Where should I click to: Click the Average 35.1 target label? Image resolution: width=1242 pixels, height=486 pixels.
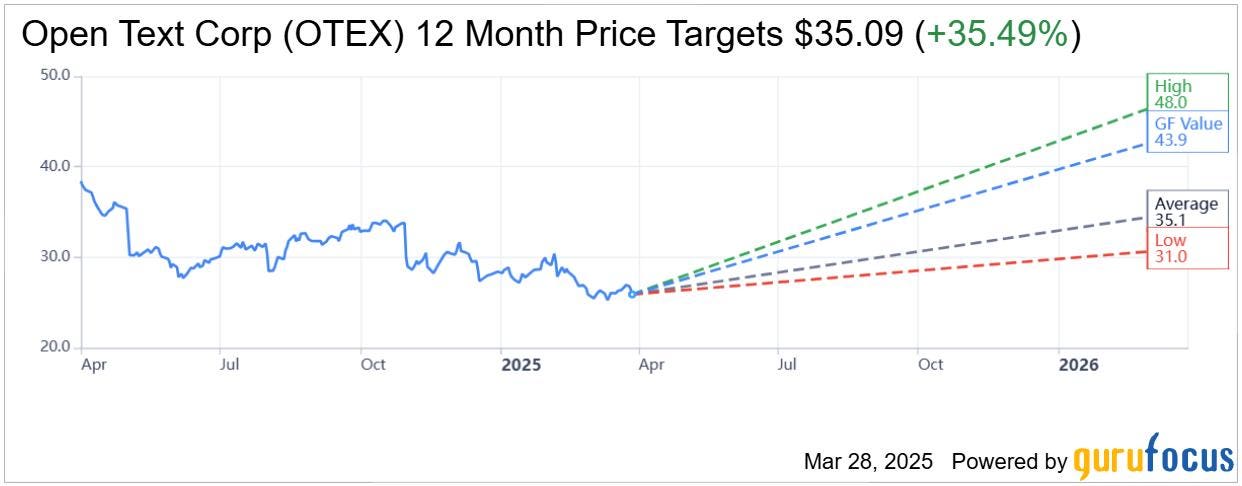pyautogui.click(x=1187, y=211)
